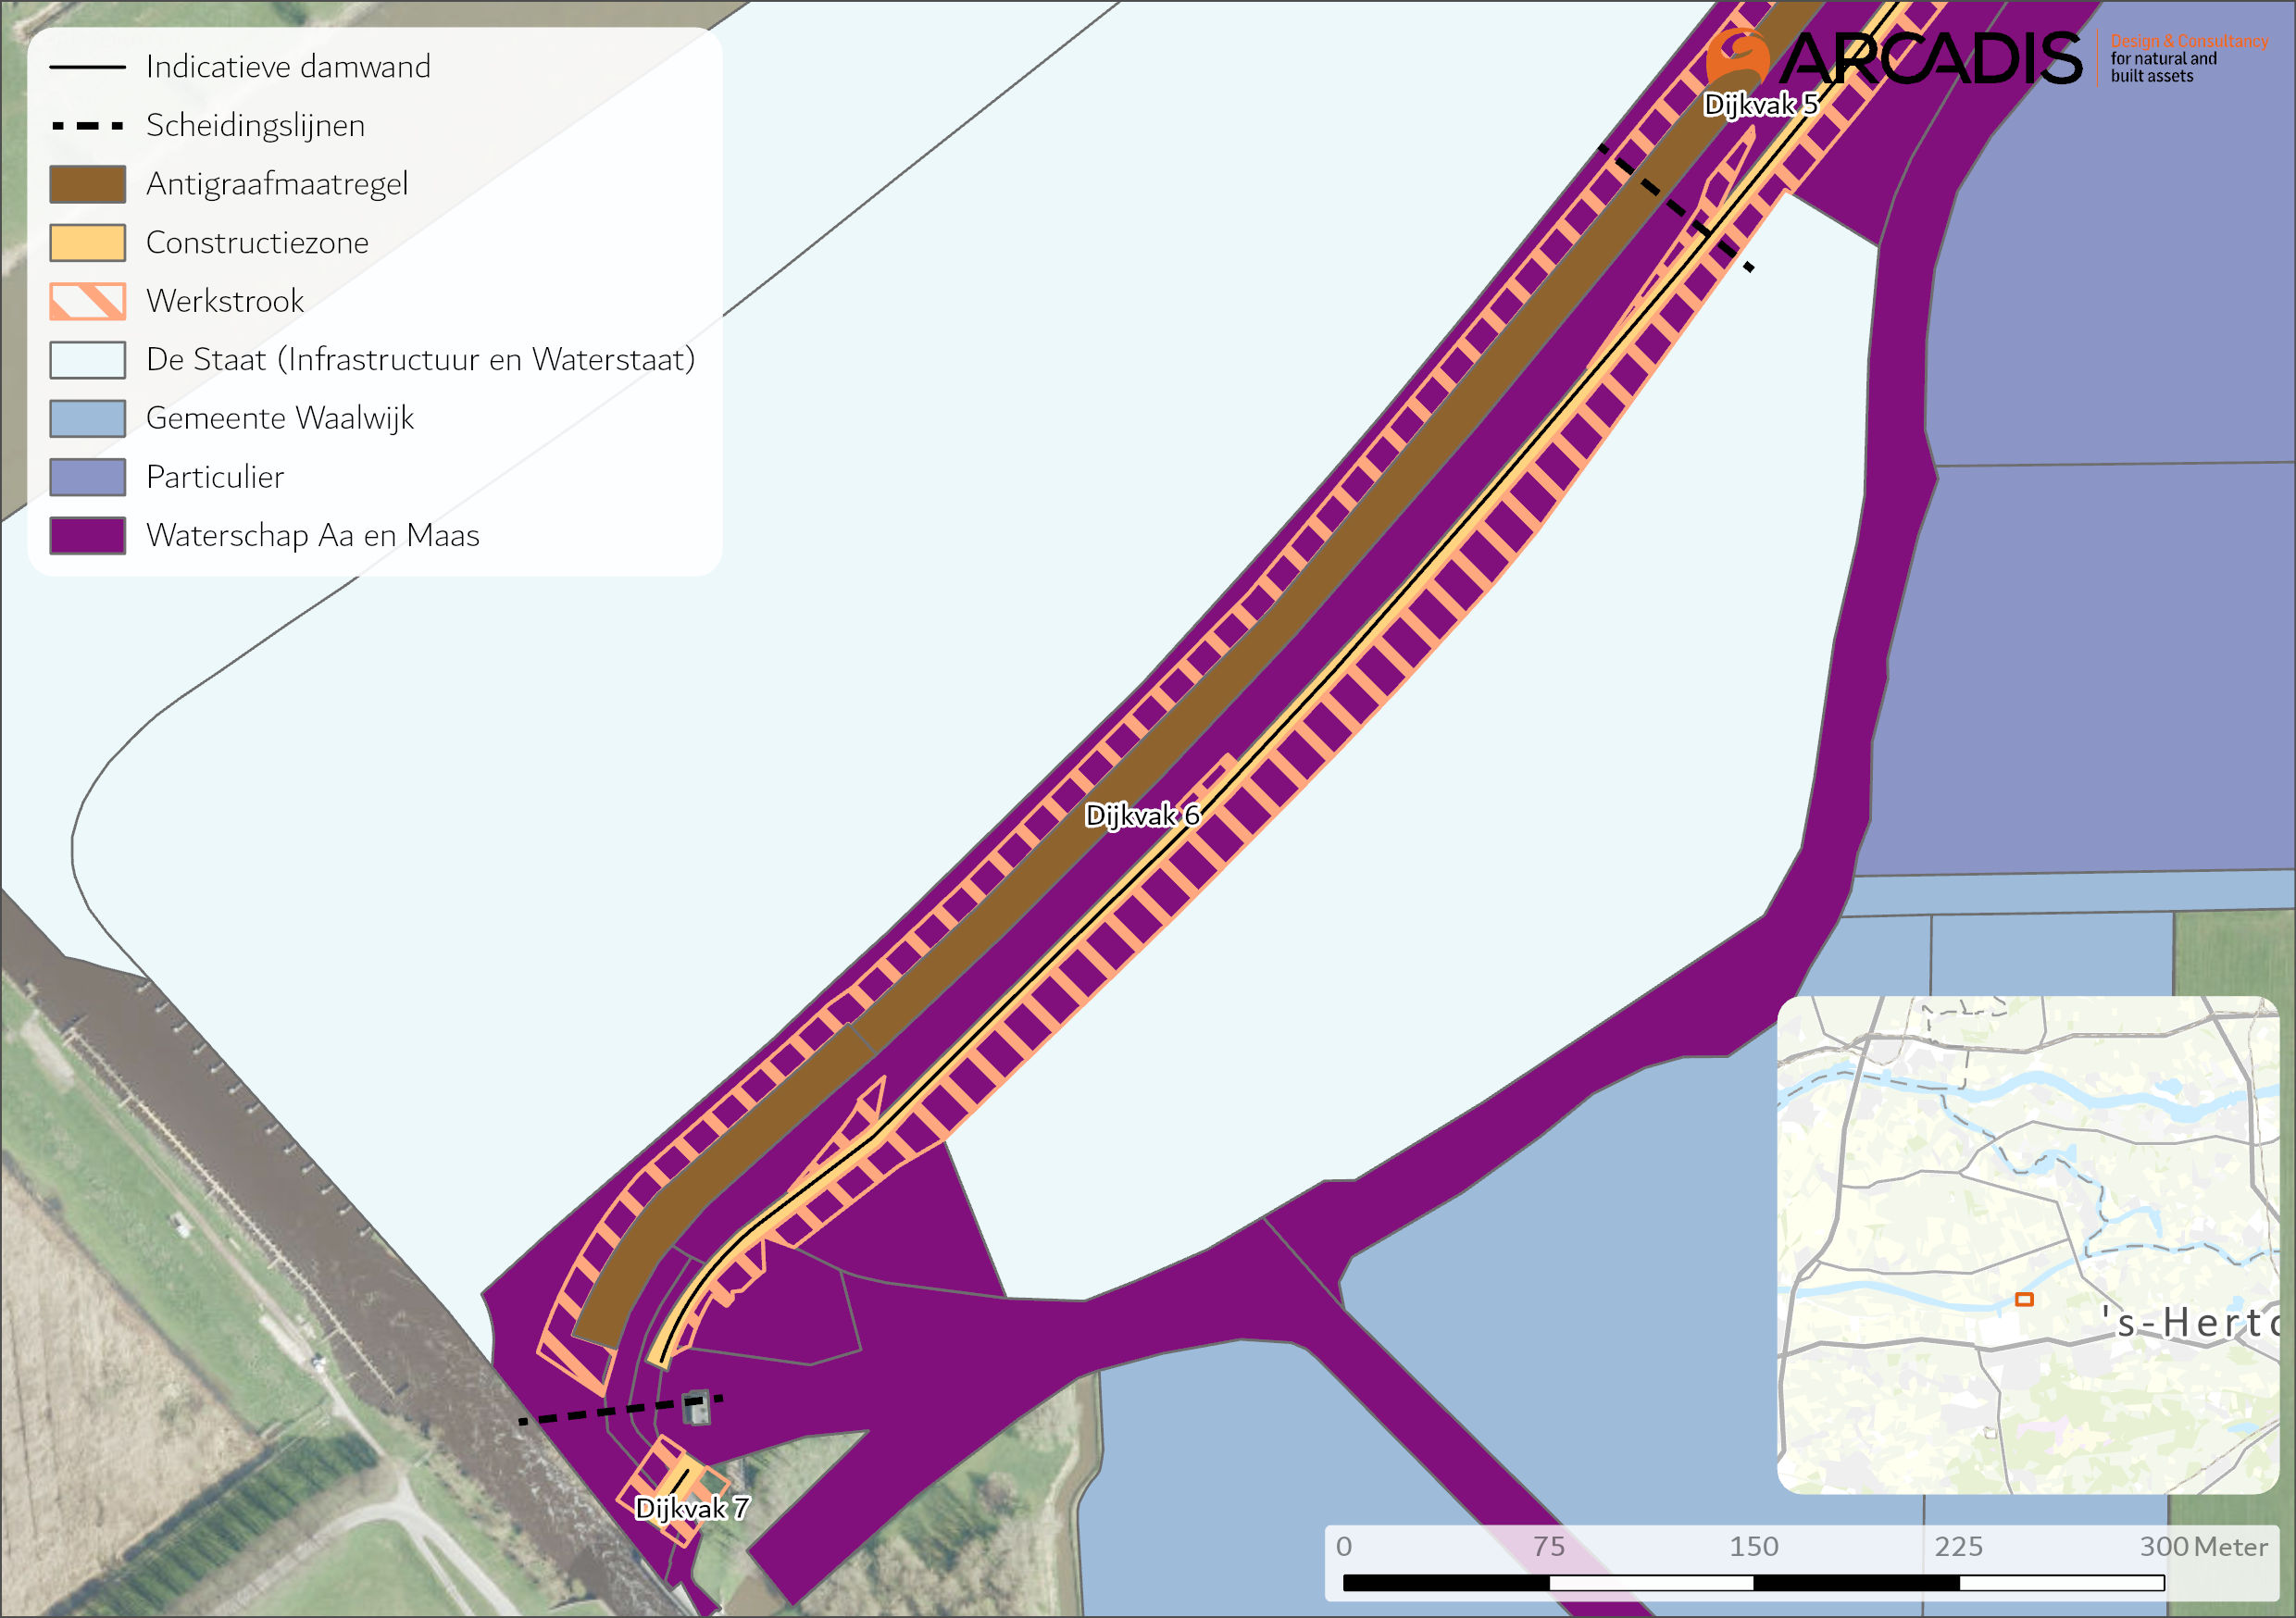Image resolution: width=2296 pixels, height=1618 pixels.
Task: Click the Dijkvak 7 map label
Action: (x=692, y=1509)
